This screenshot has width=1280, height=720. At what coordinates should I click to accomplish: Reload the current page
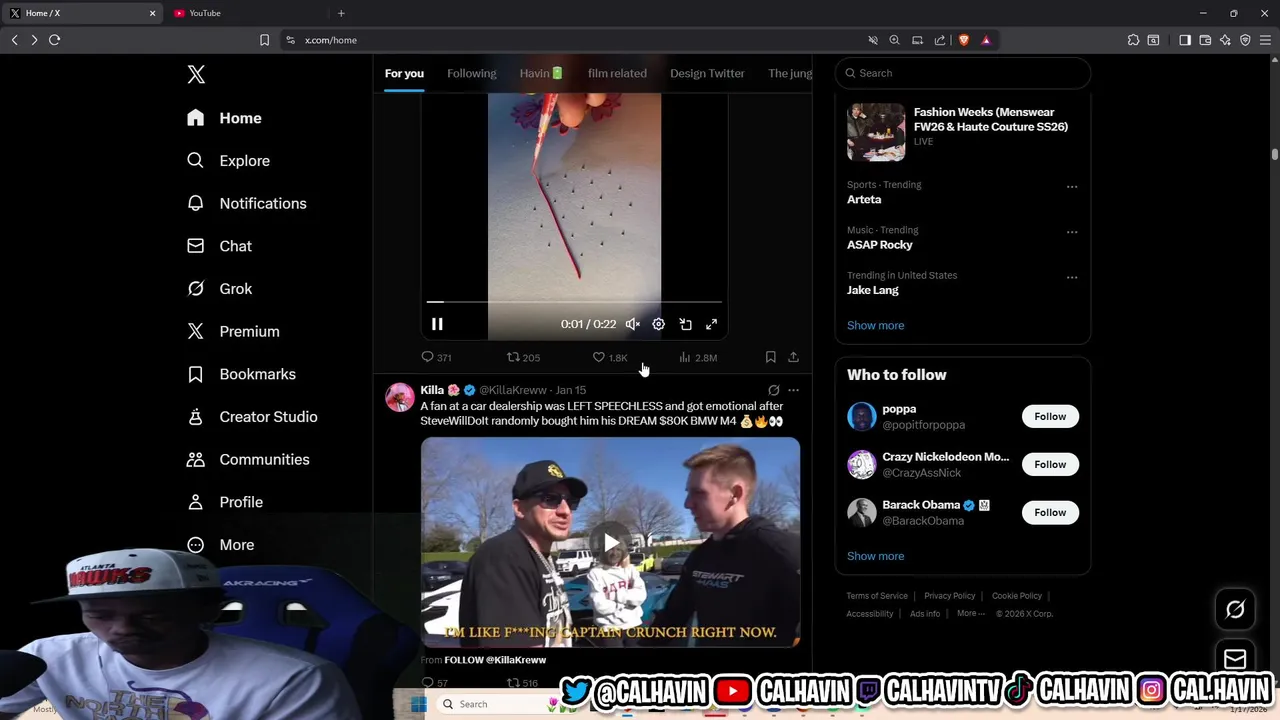coord(54,40)
